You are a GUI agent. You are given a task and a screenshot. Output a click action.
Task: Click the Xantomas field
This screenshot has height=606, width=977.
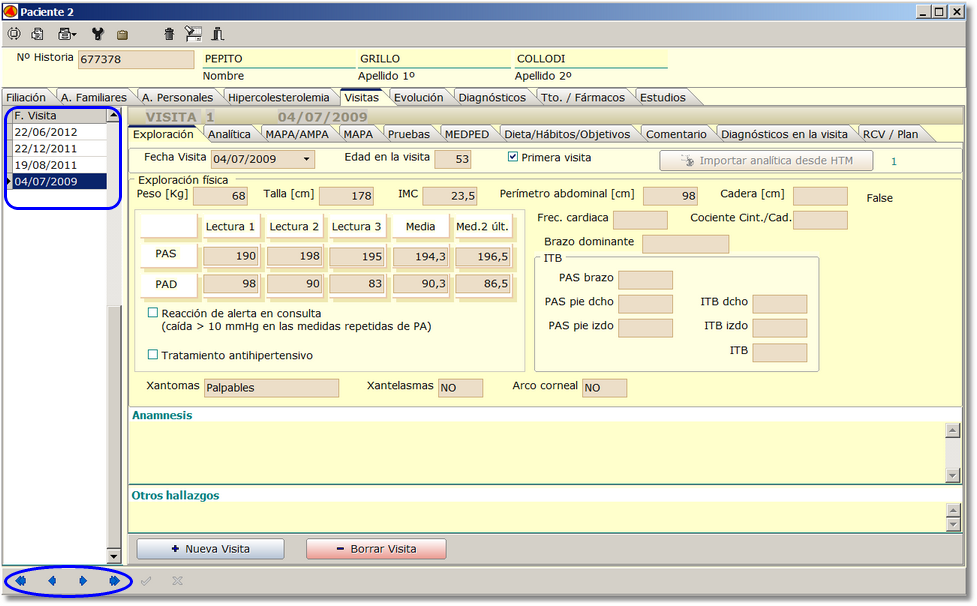pos(272,388)
